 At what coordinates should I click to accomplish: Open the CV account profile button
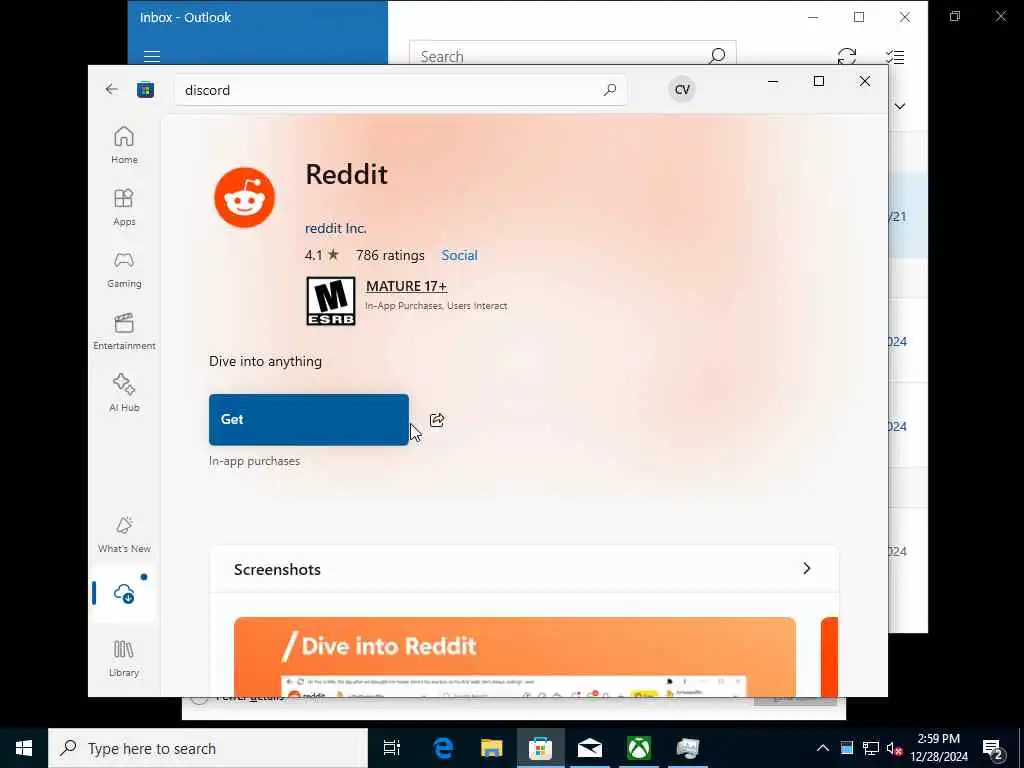(682, 89)
